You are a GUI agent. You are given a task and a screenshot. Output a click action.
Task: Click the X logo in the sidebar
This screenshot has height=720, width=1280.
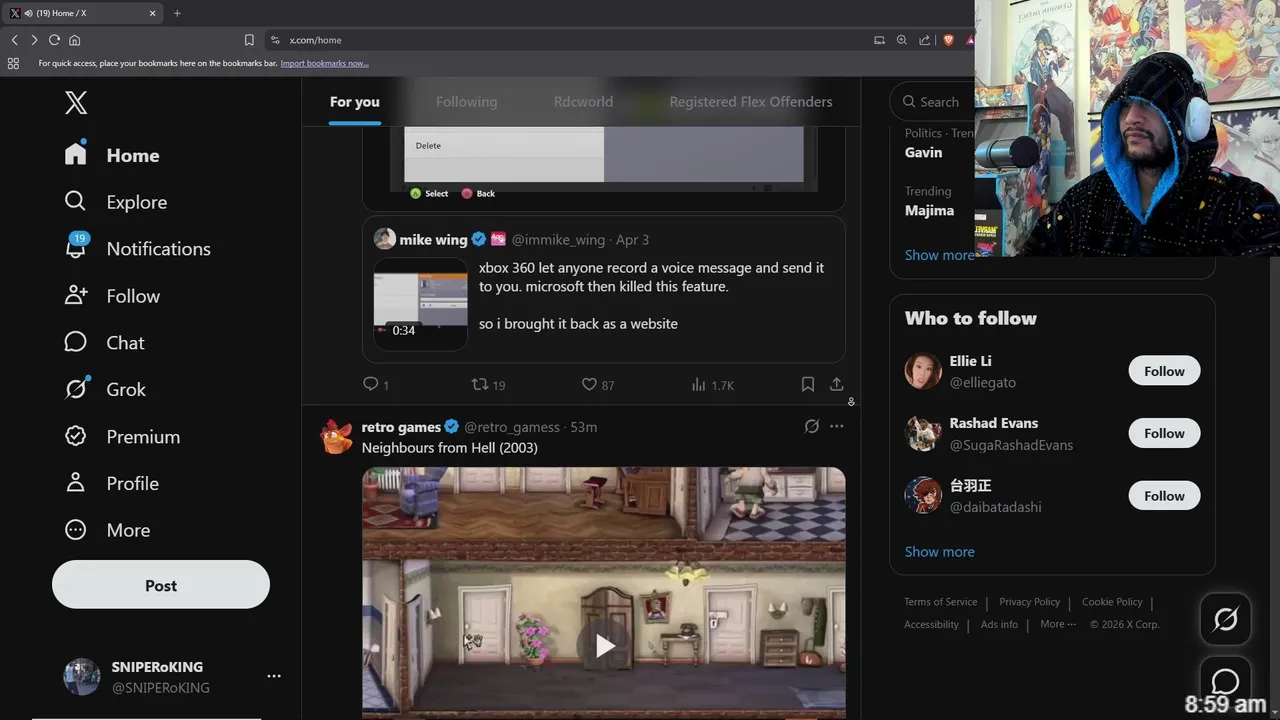click(x=76, y=102)
